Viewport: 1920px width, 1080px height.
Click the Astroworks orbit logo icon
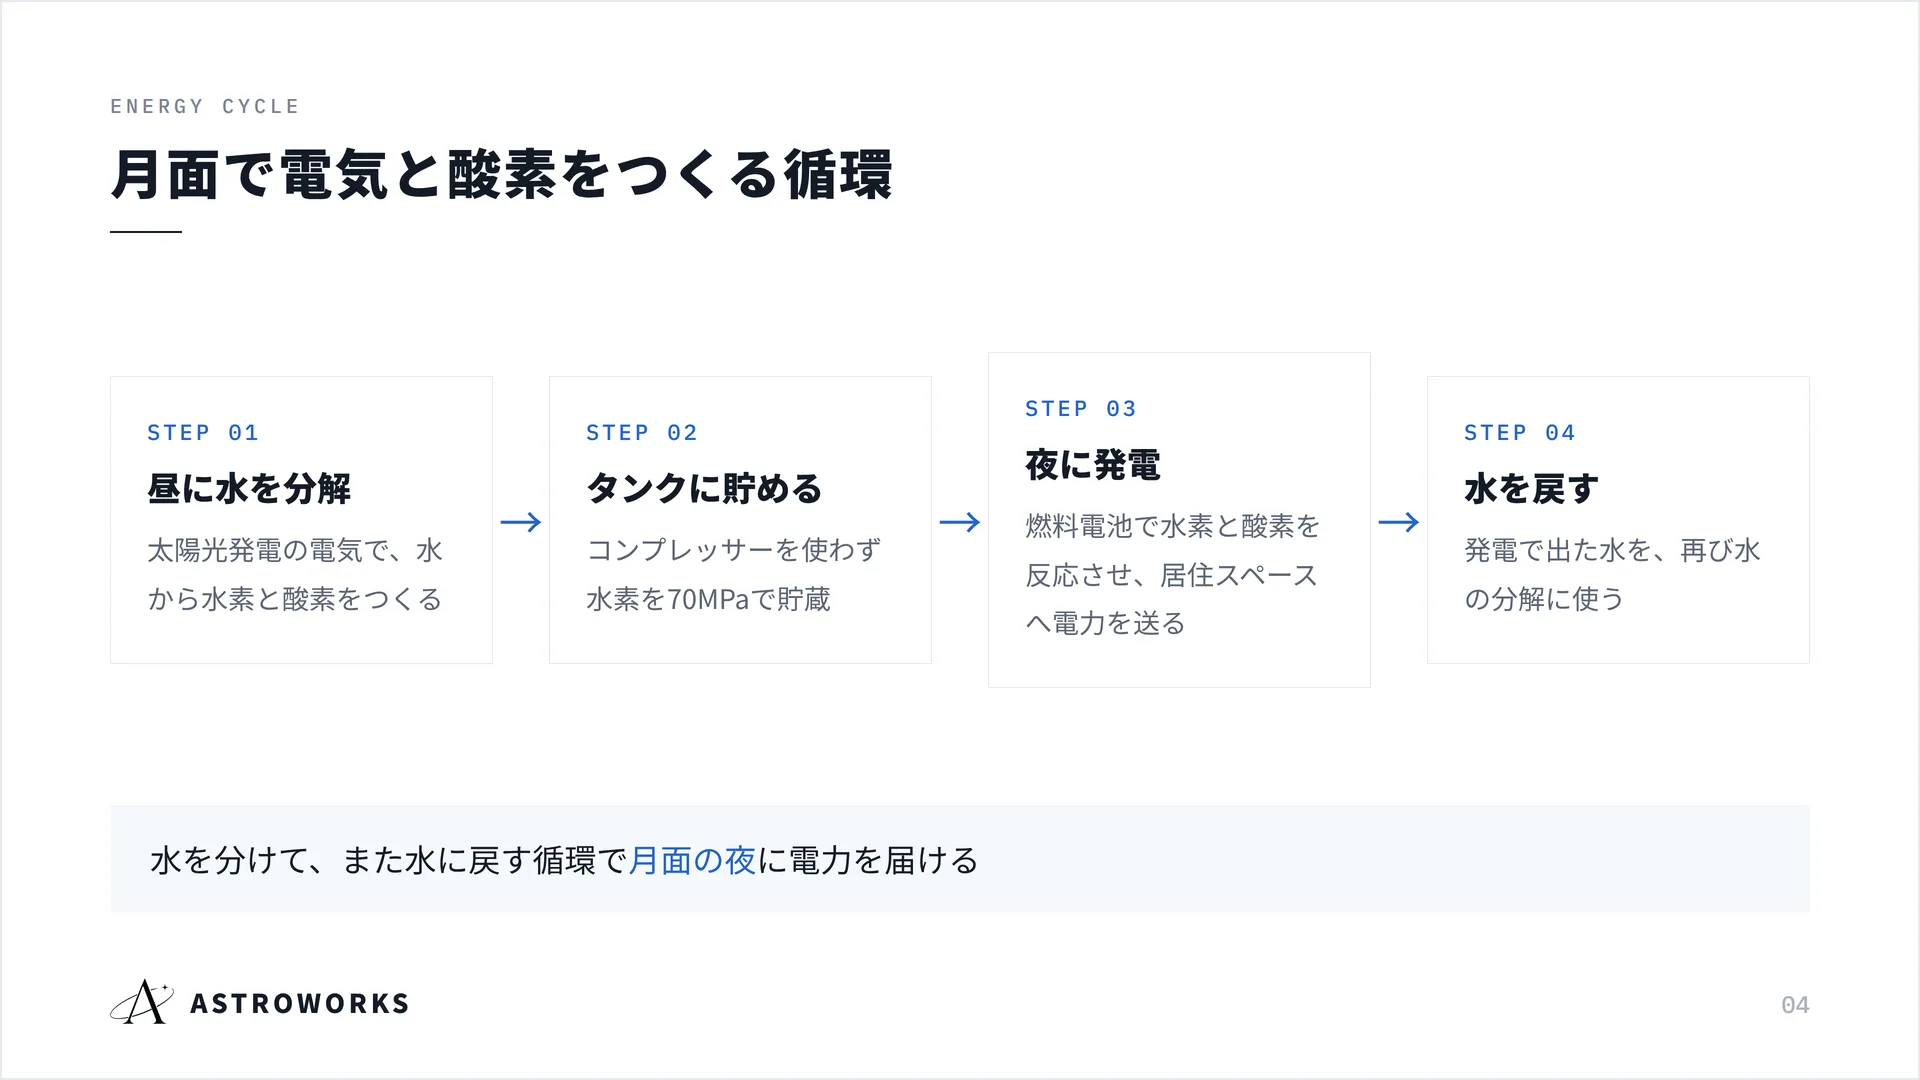pos(142,1002)
